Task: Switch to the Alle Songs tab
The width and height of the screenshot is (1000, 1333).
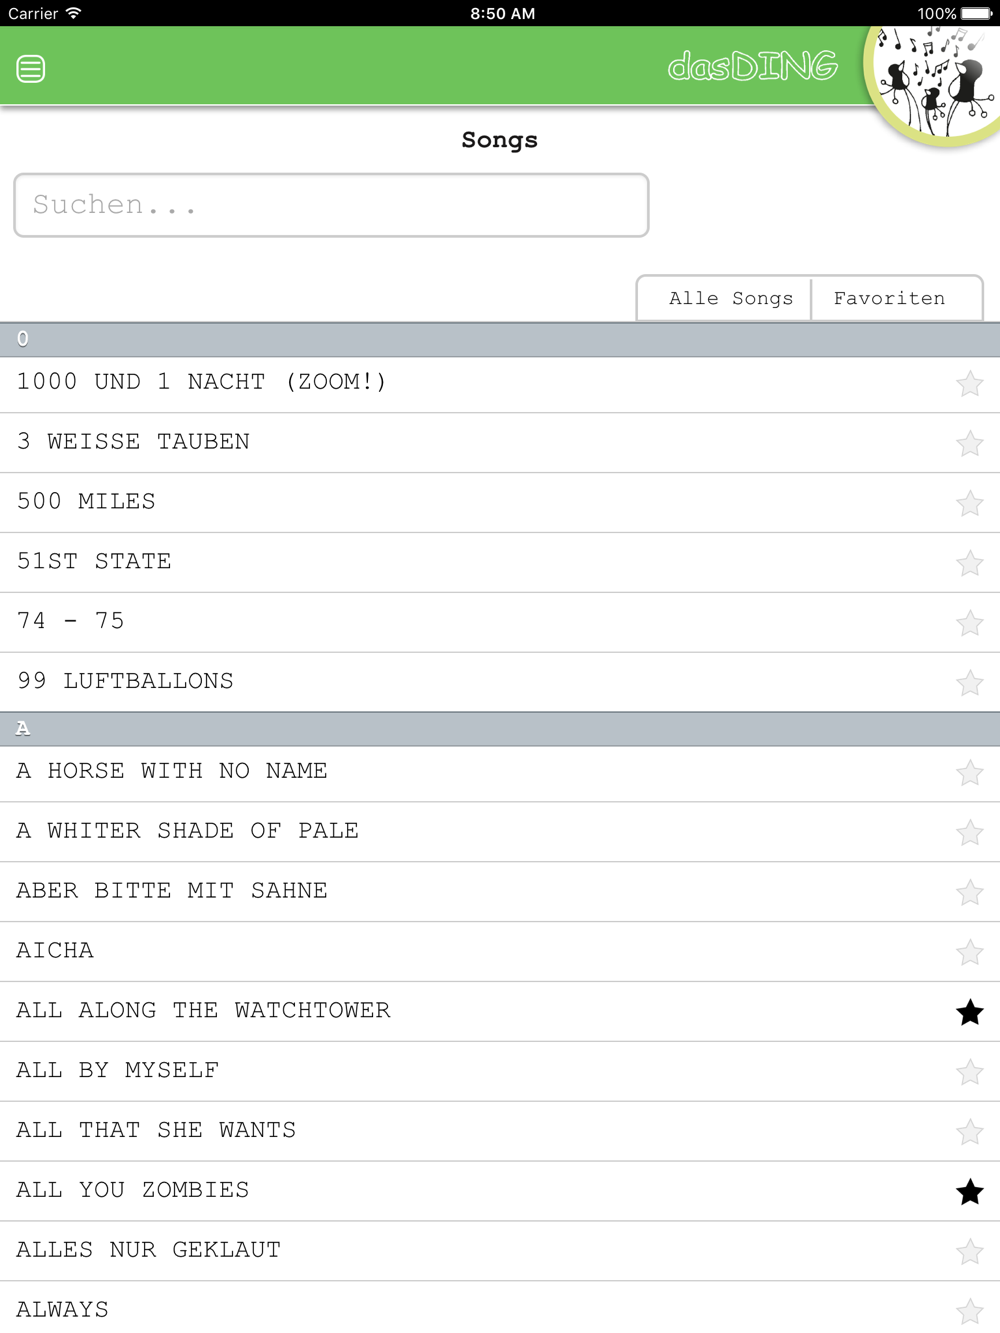Action: coord(730,298)
